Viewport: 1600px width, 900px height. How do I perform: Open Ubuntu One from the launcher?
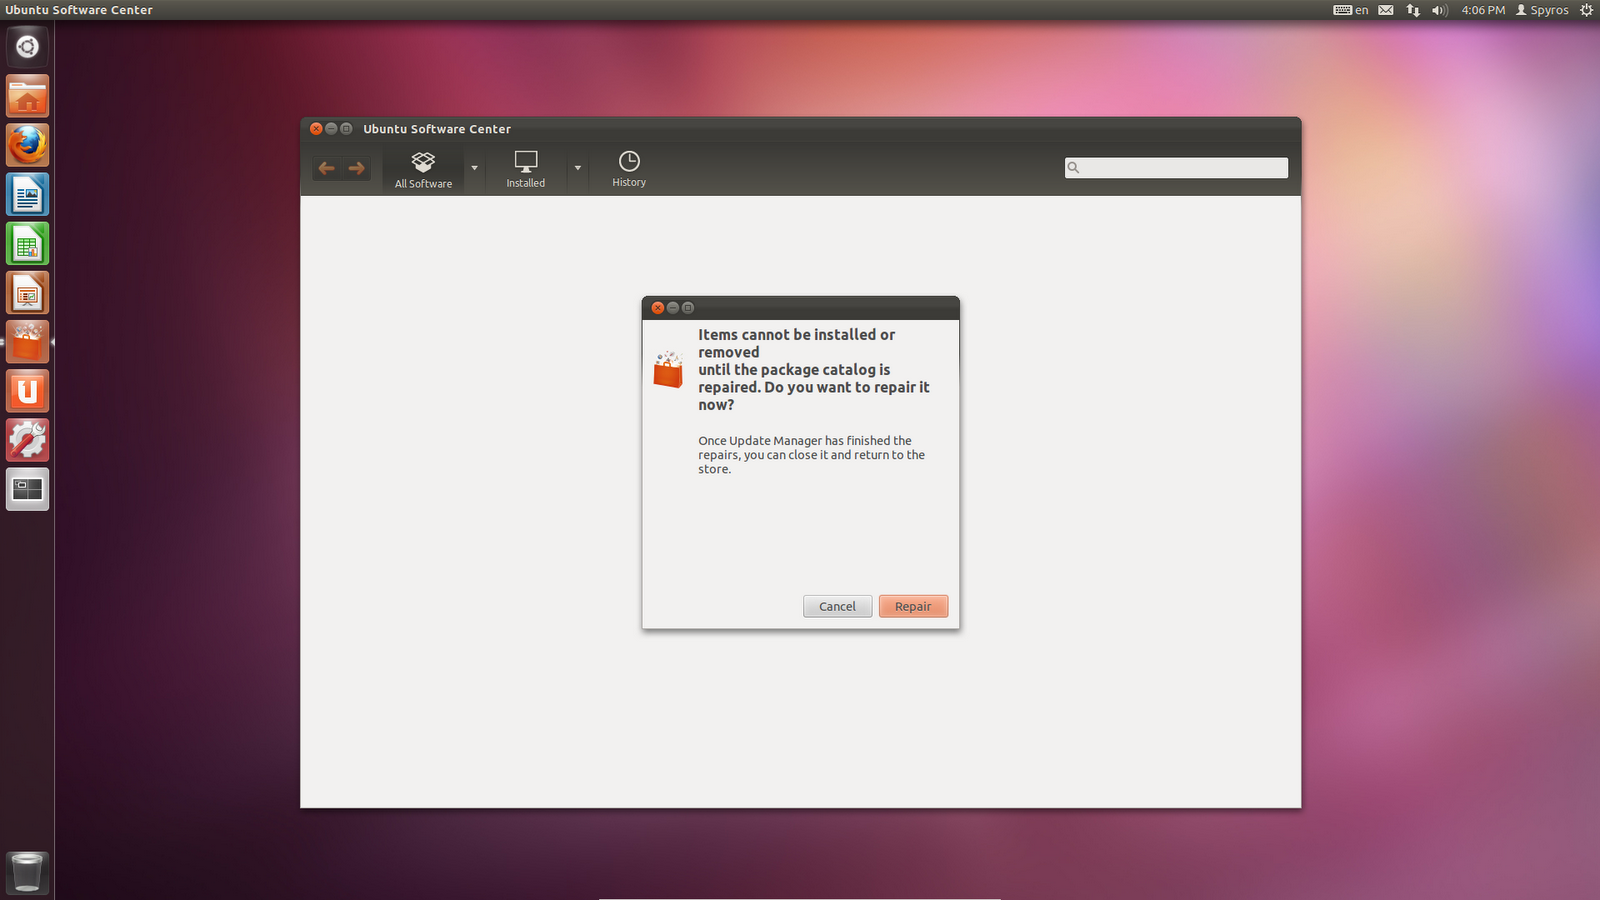(x=27, y=391)
